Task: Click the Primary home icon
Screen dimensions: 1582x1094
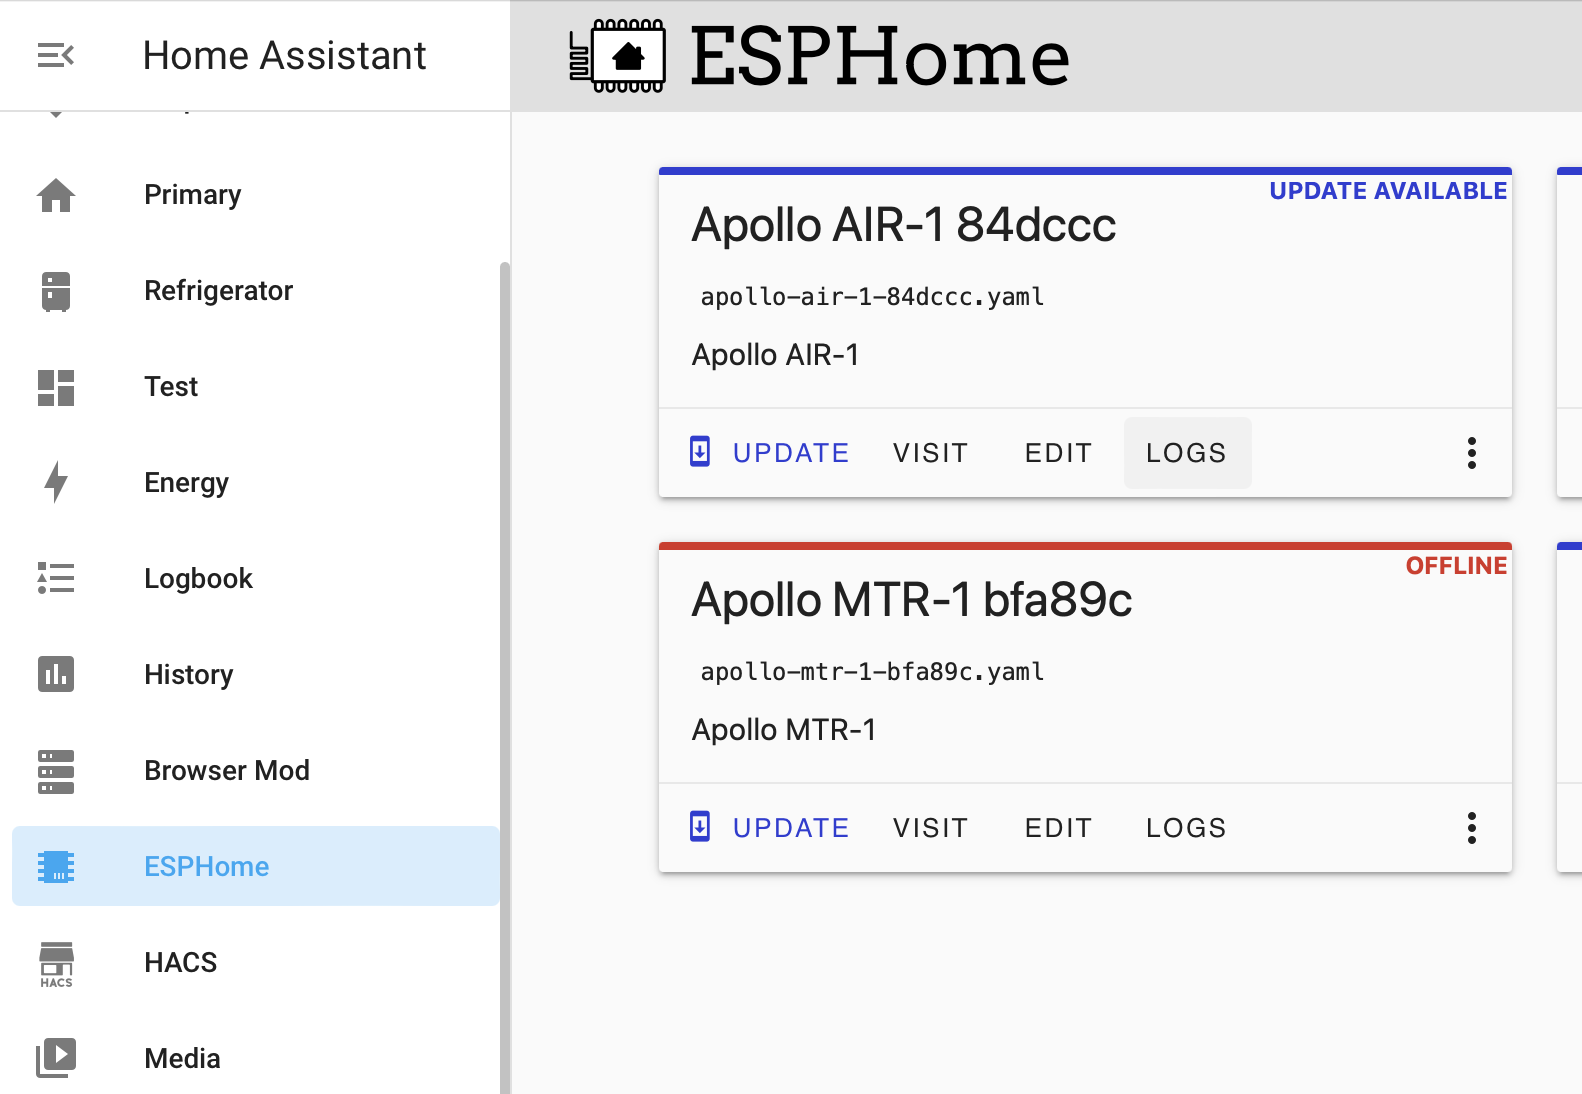Action: click(x=56, y=195)
